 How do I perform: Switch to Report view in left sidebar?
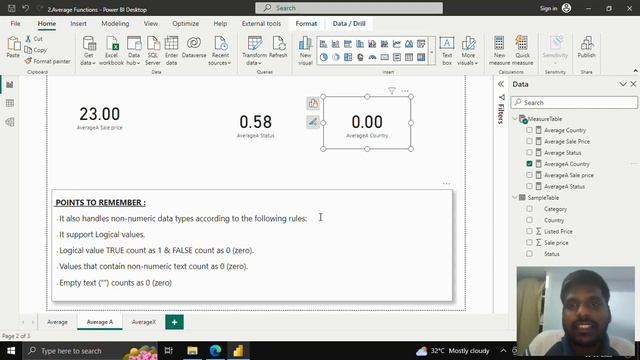pyautogui.click(x=10, y=84)
